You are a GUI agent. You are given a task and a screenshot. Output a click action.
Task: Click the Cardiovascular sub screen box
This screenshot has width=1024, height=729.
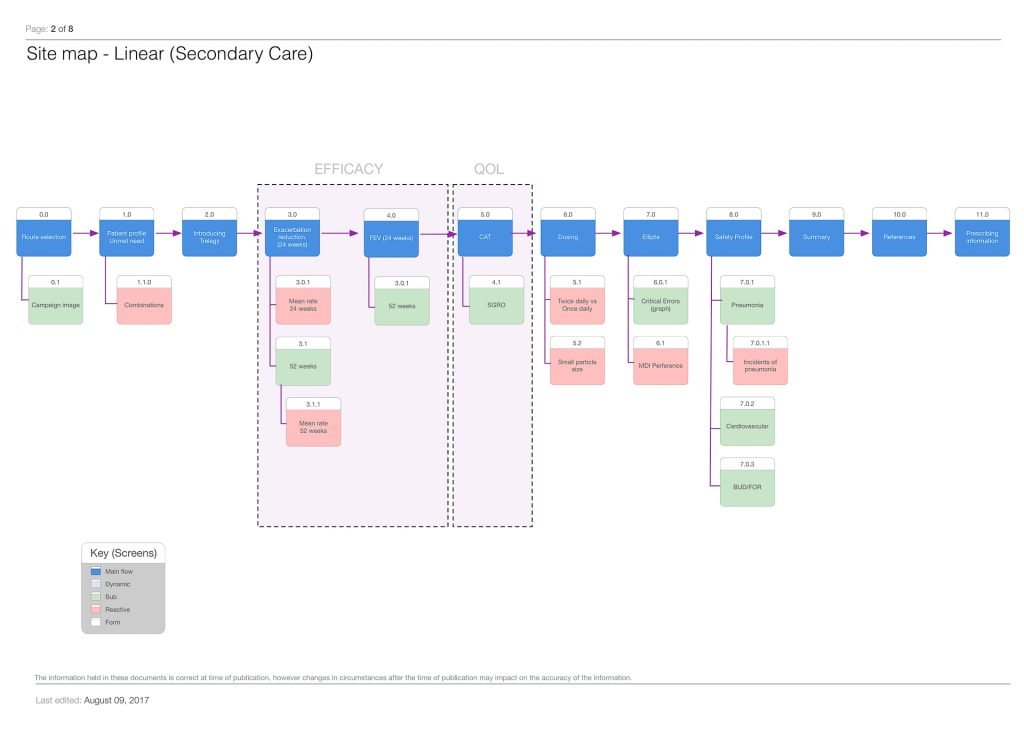747,425
